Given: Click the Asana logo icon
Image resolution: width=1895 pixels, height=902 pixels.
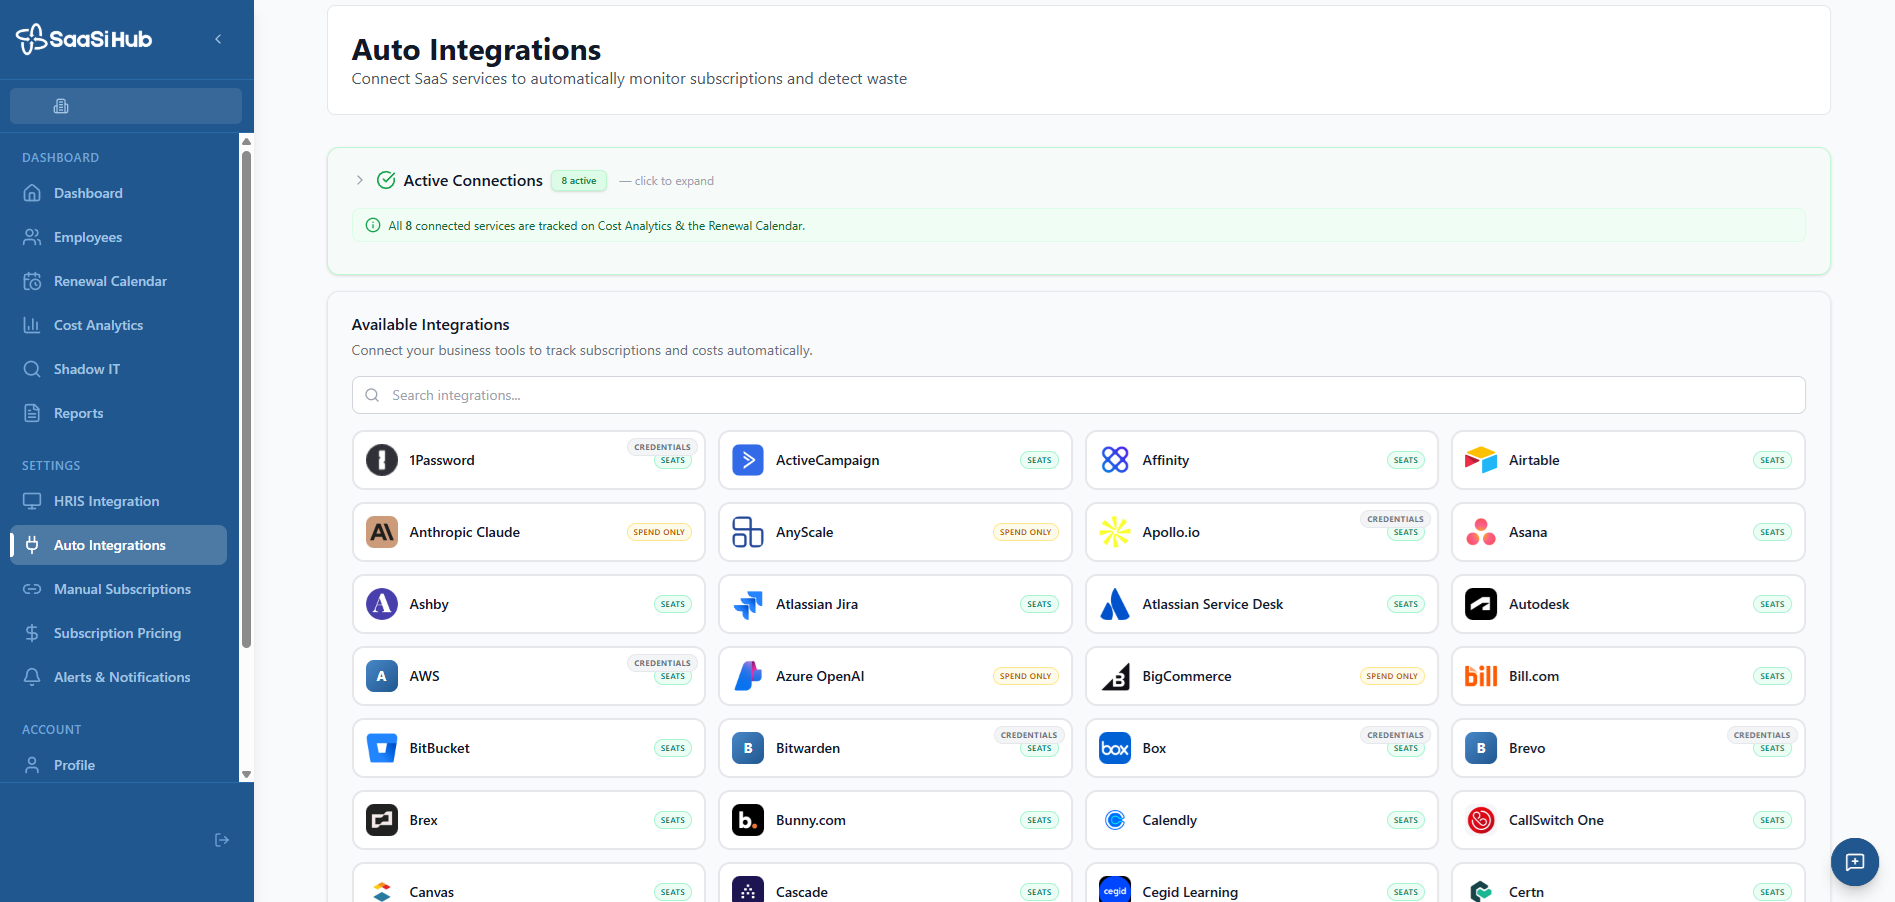Looking at the screenshot, I should click(1481, 532).
